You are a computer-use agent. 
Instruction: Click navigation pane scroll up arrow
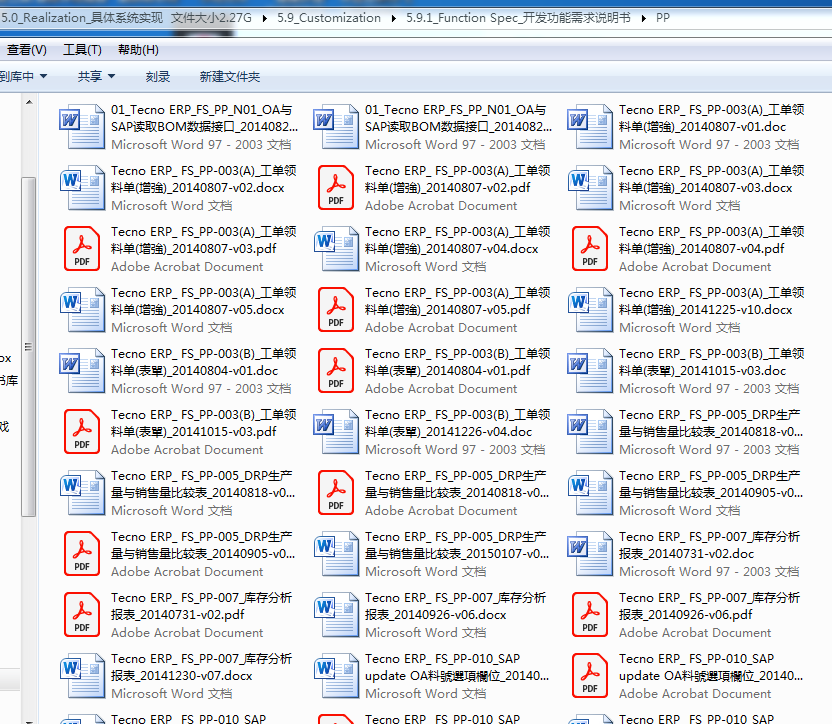[x=29, y=102]
